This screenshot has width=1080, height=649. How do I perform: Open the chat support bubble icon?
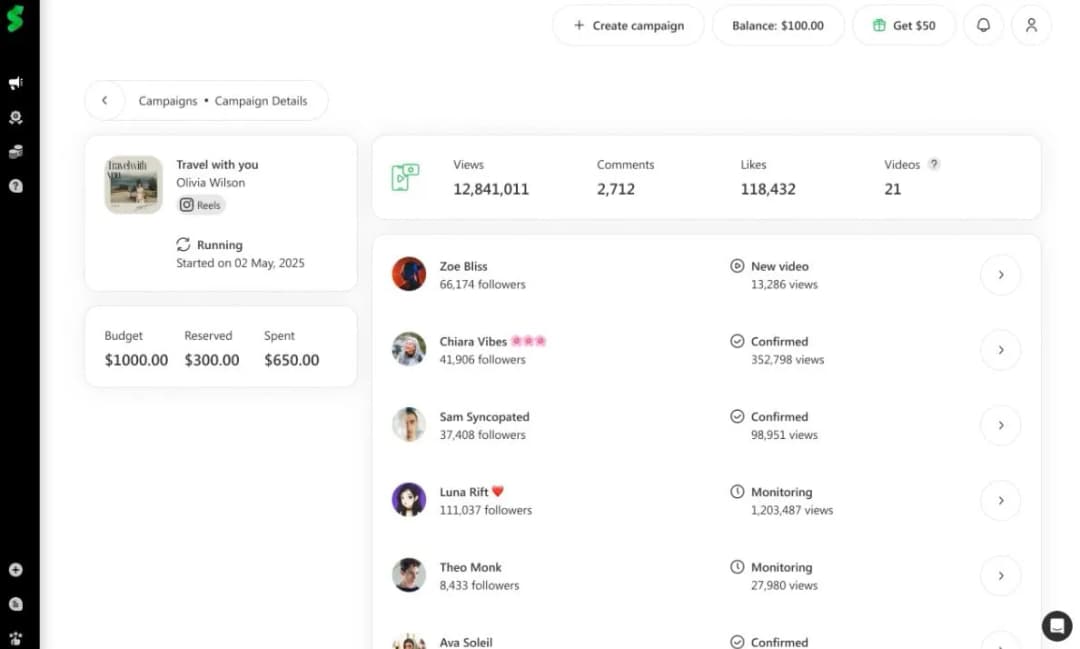(x=1057, y=626)
